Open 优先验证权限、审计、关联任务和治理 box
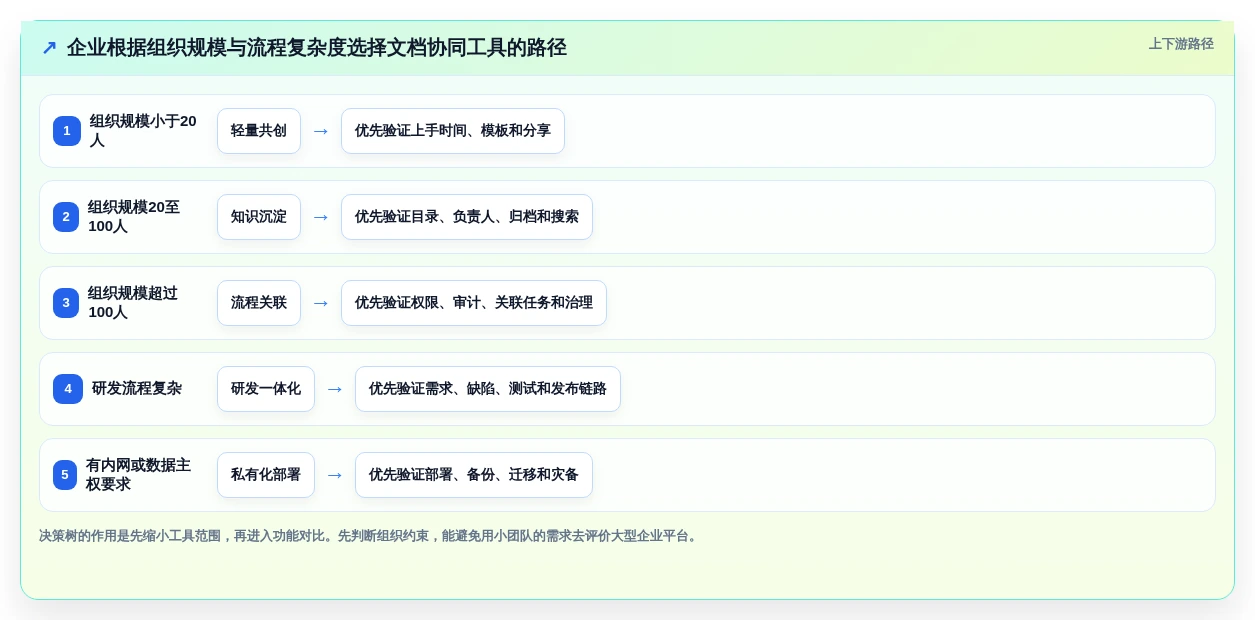This screenshot has height=620, width=1255. click(474, 303)
